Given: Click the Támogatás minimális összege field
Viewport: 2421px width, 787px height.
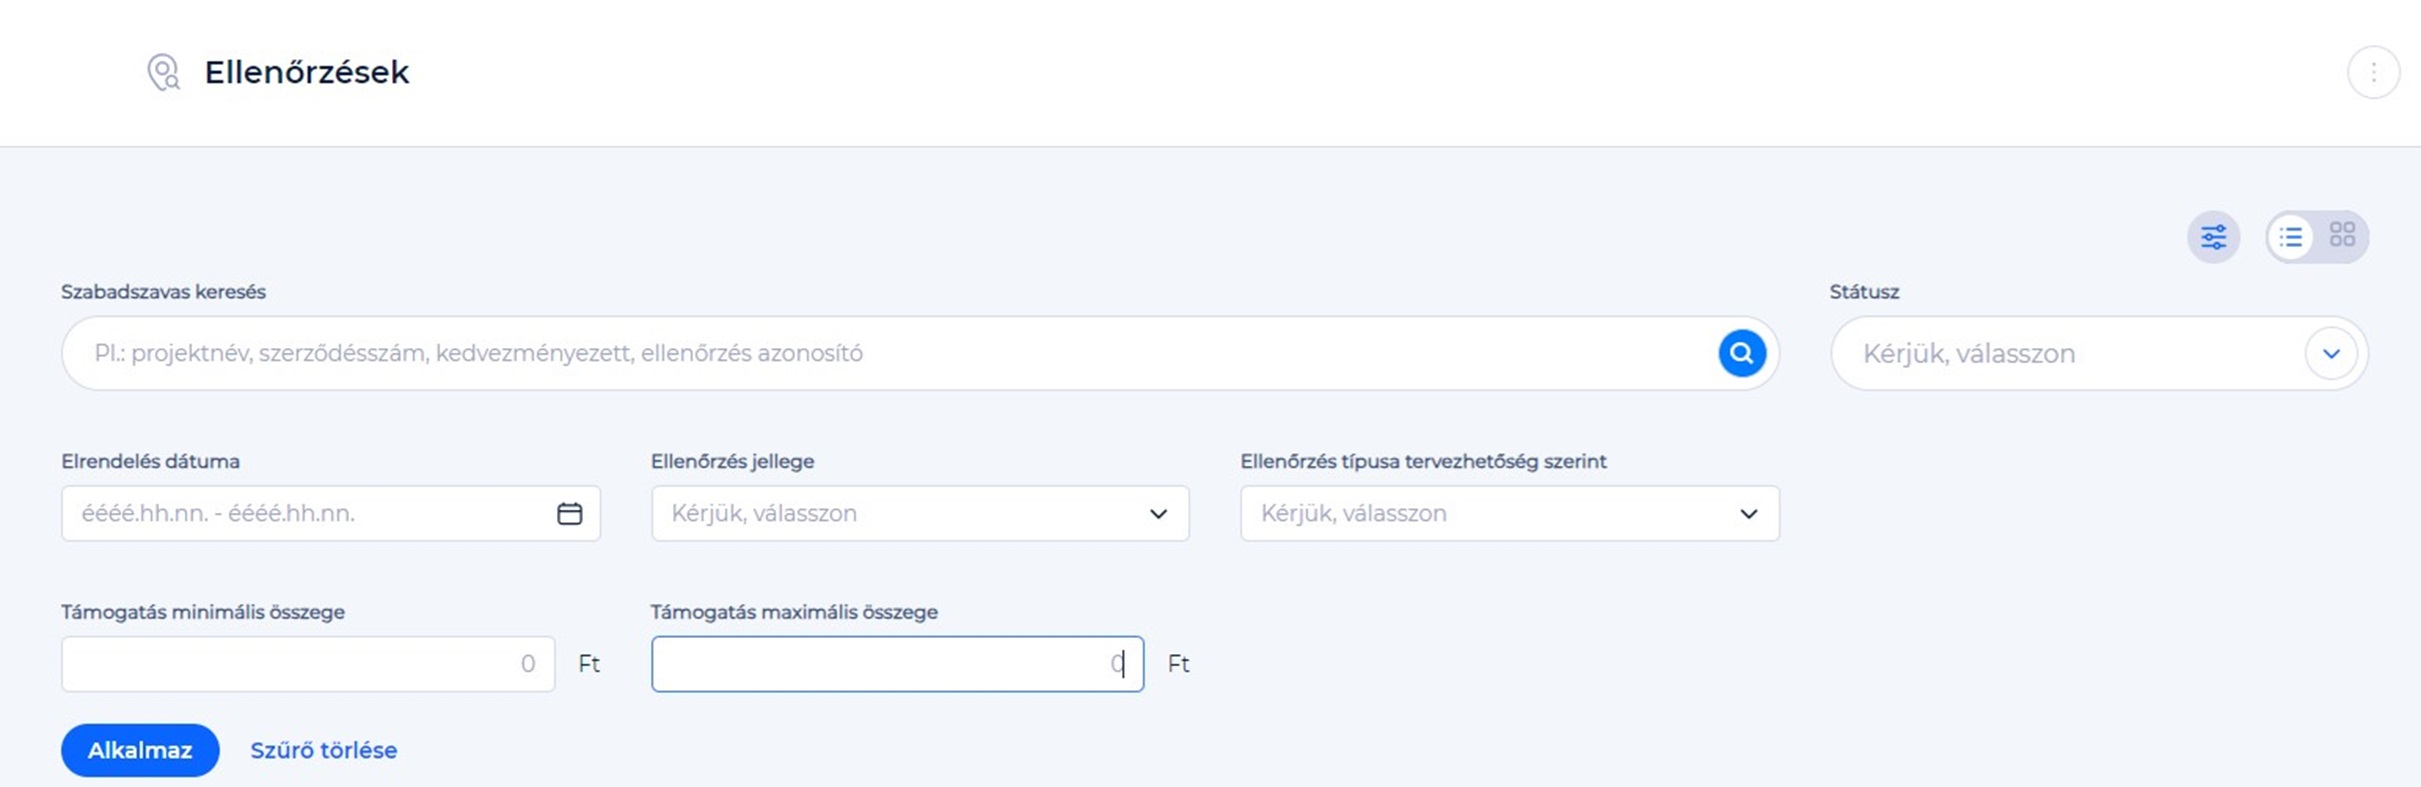Looking at the screenshot, I should 308,664.
